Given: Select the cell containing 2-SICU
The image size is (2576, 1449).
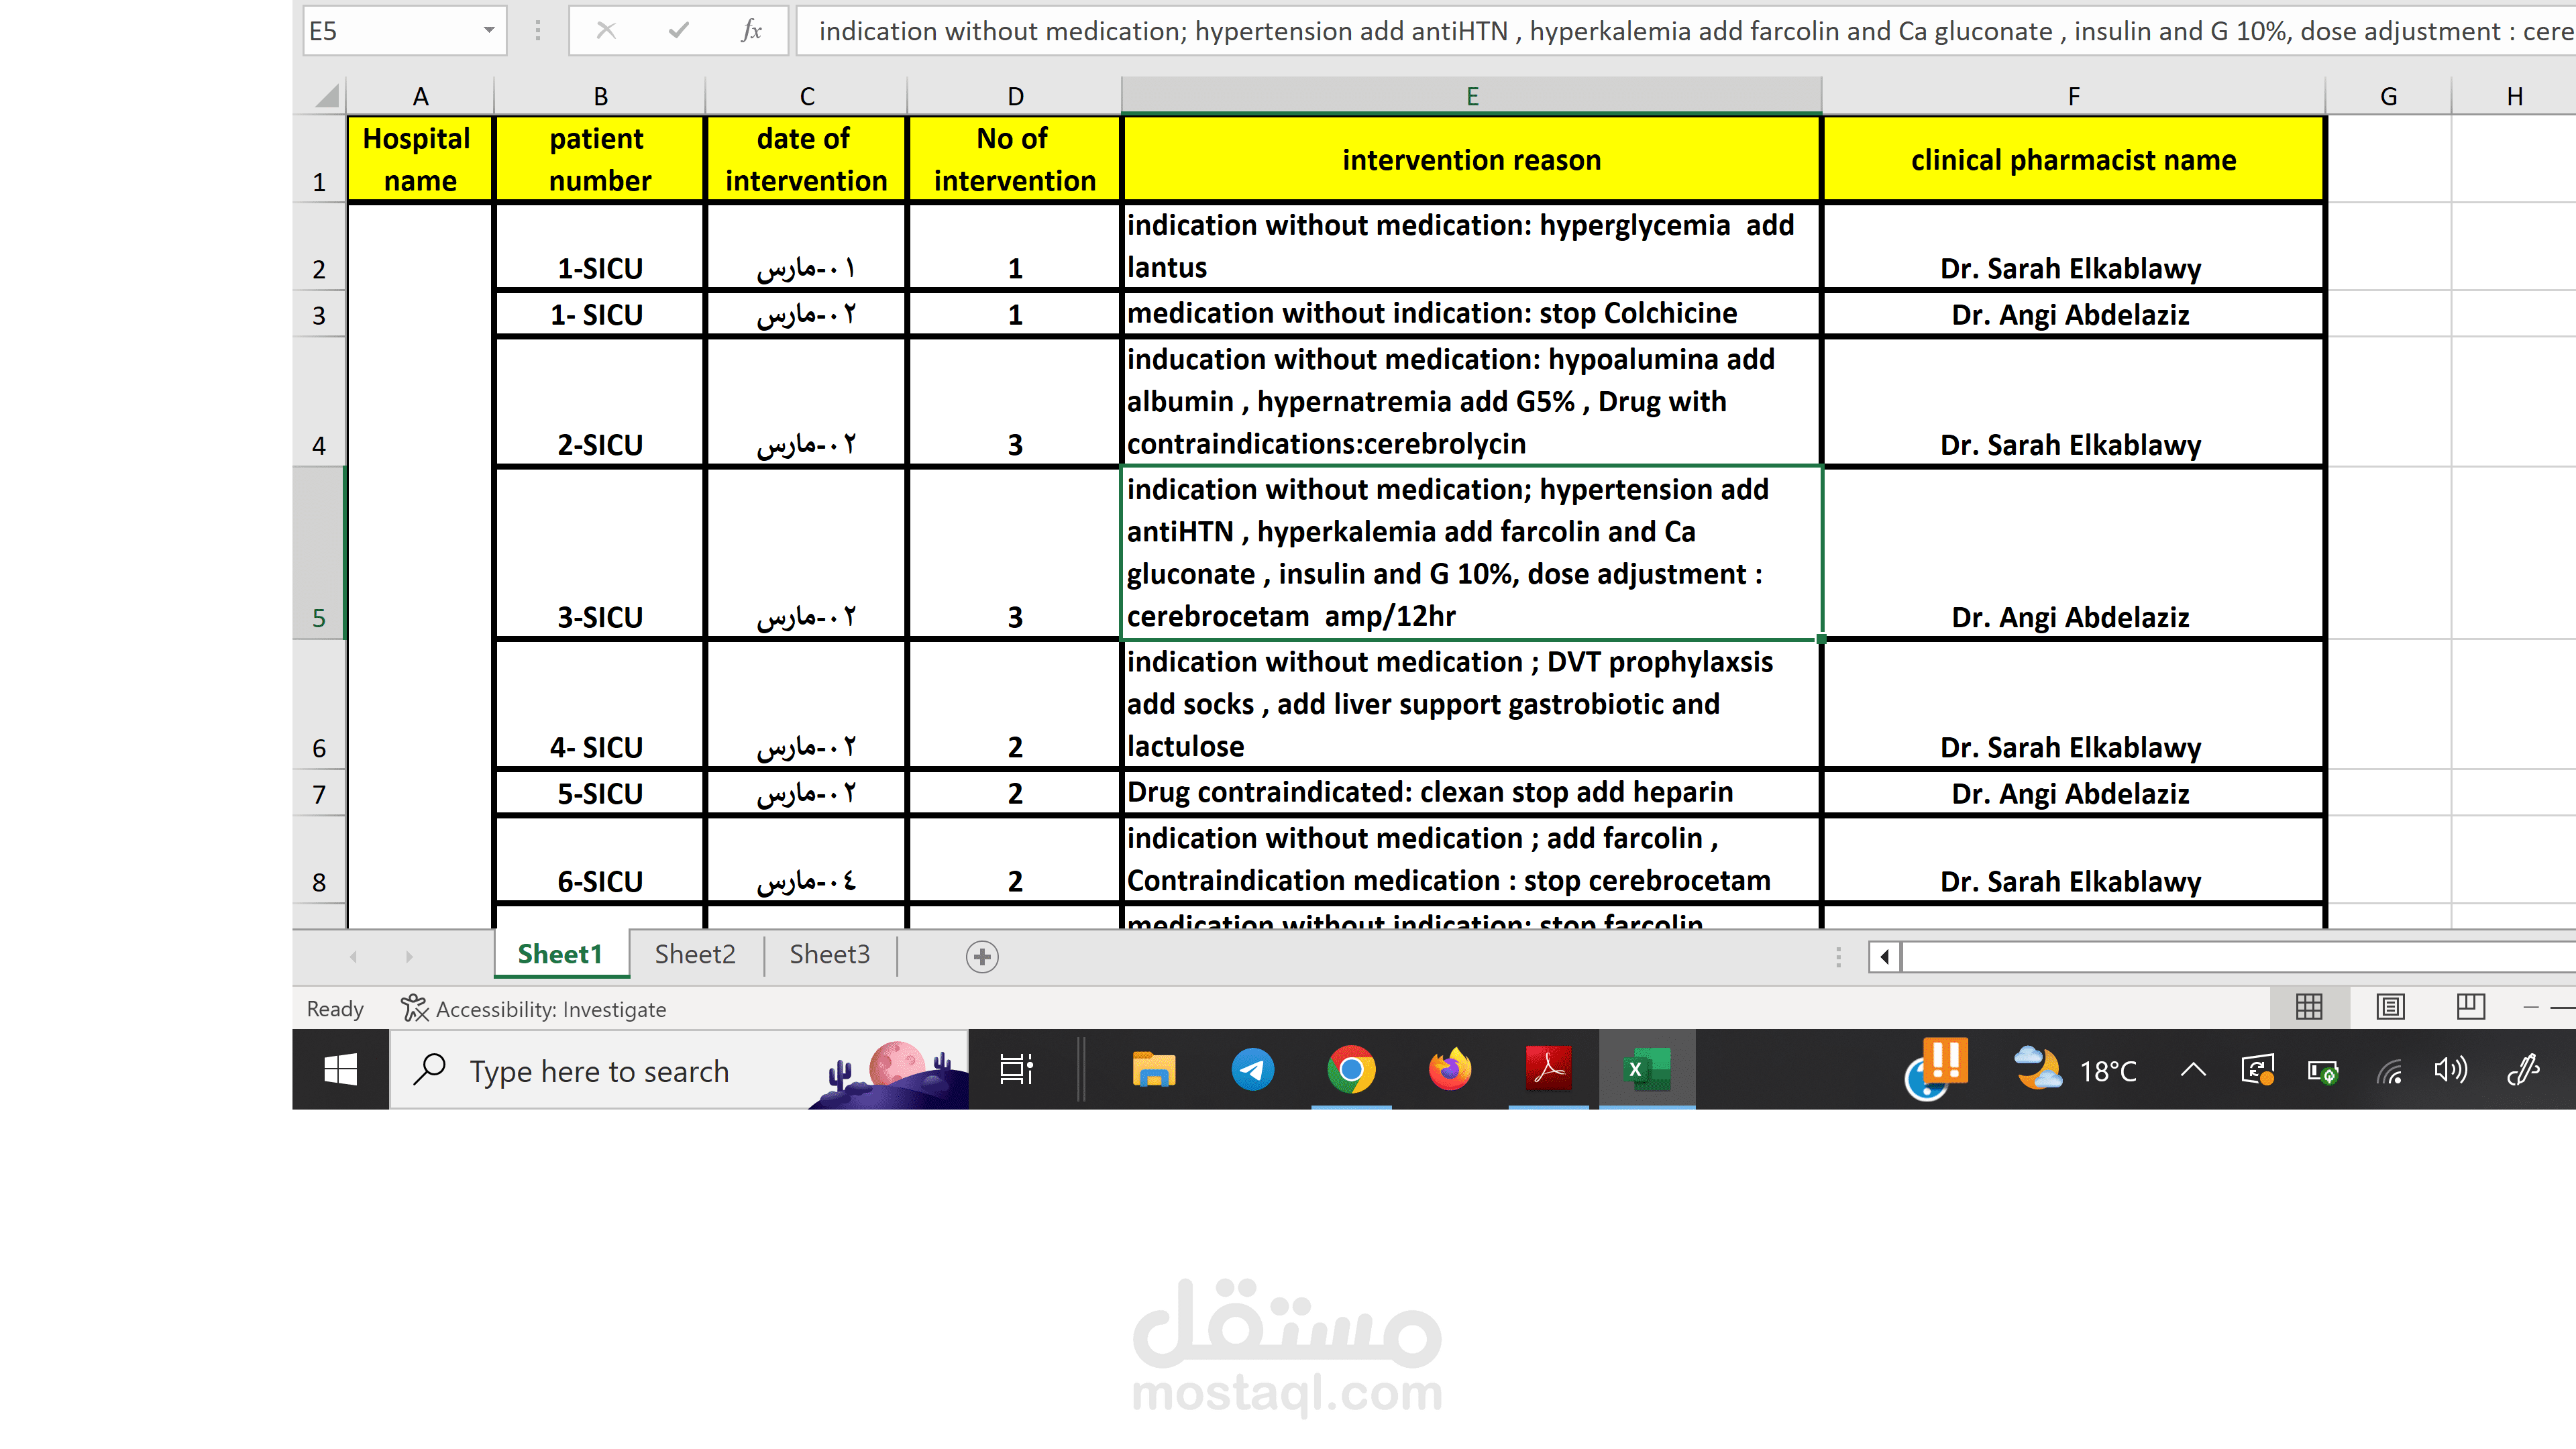Looking at the screenshot, I should tap(600, 402).
